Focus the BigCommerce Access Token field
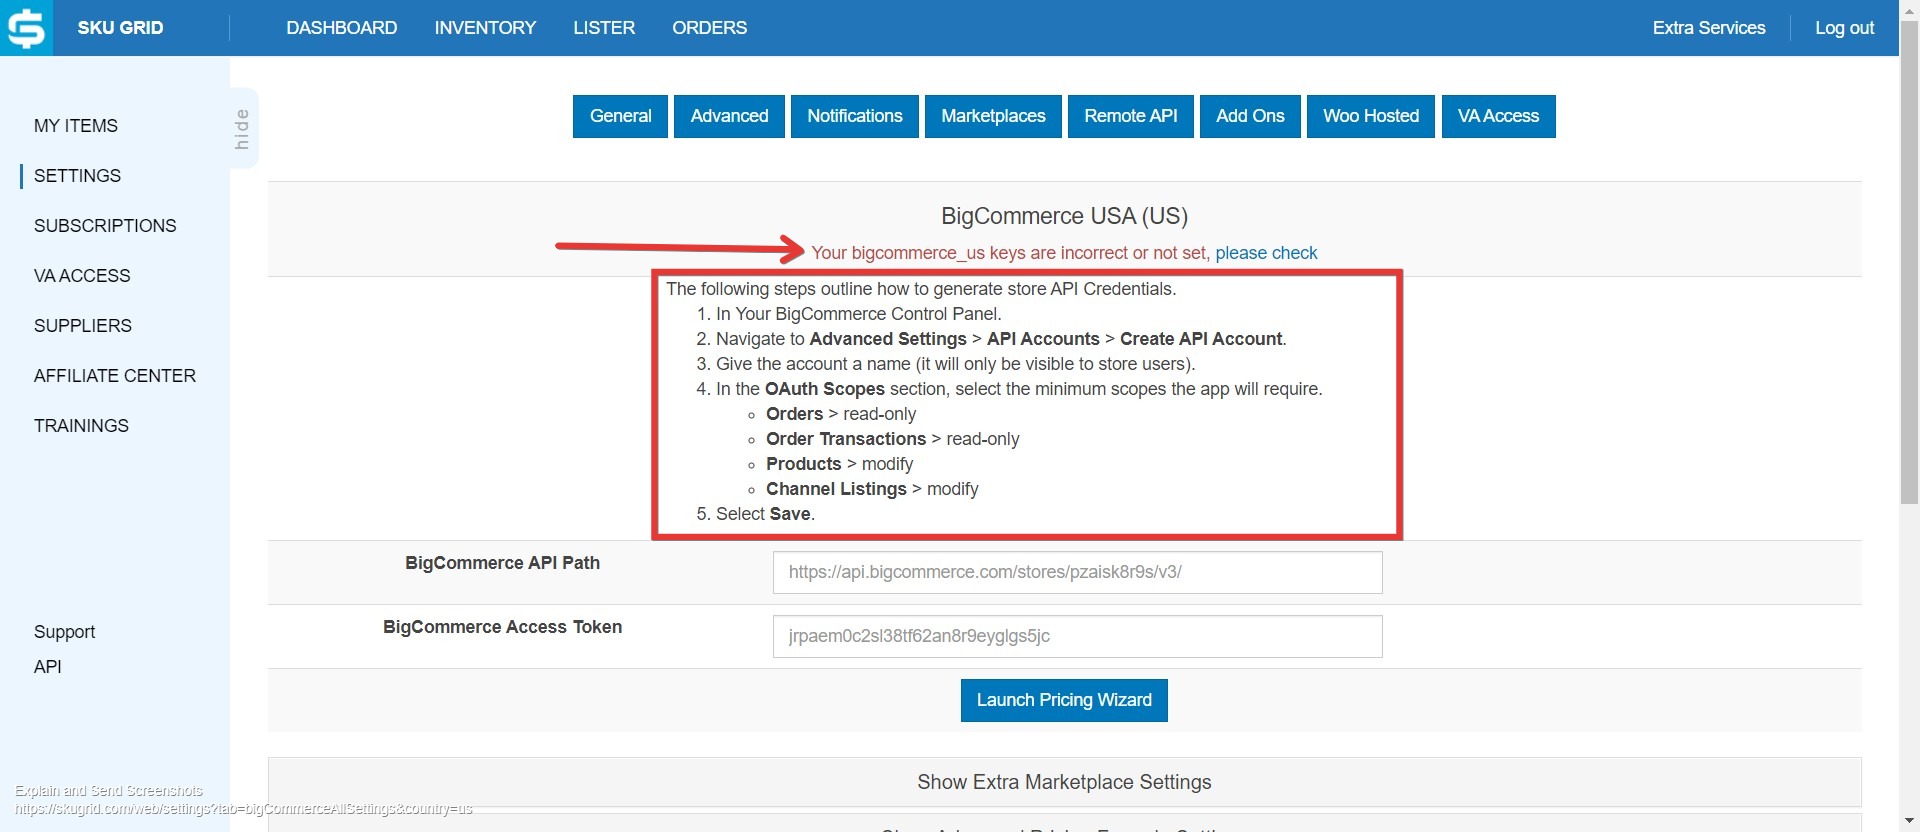 point(1077,636)
